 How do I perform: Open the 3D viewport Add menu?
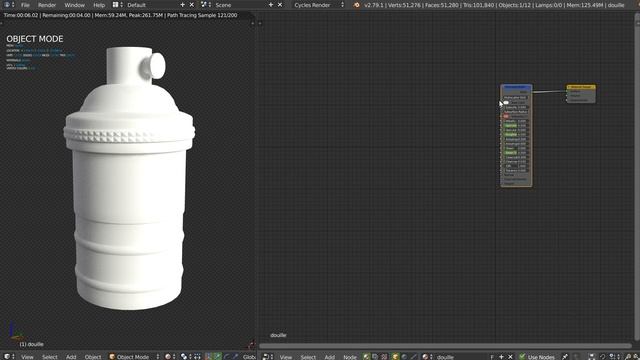point(71,357)
